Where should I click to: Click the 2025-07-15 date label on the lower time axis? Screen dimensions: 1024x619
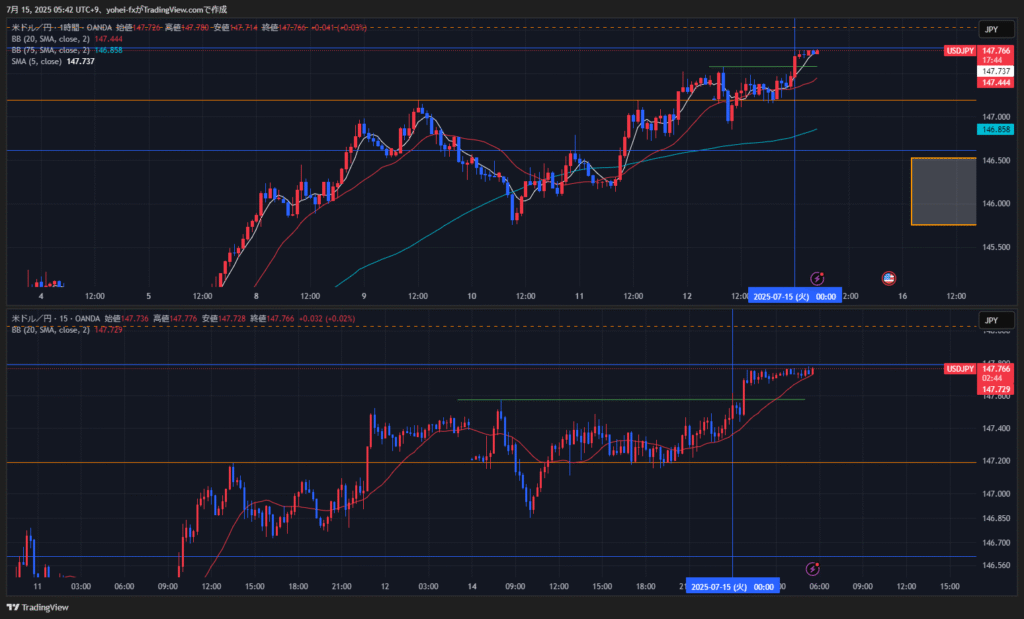733,586
